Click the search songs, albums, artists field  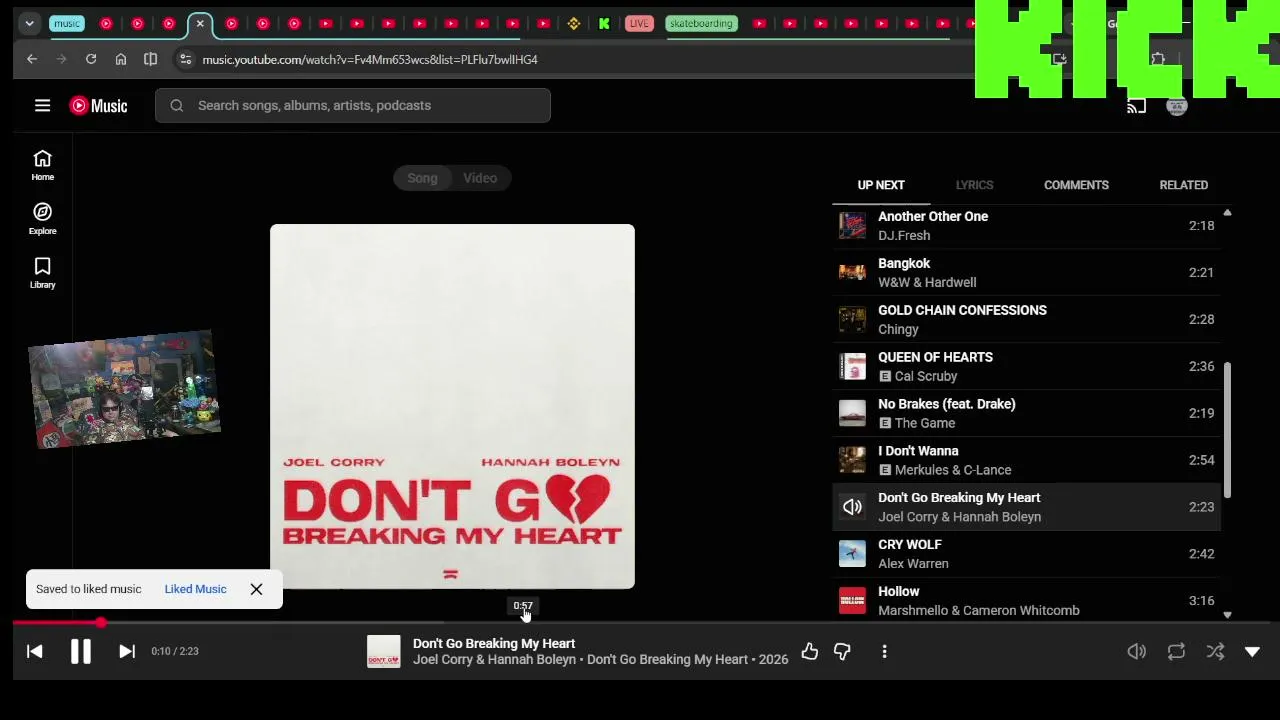353,105
